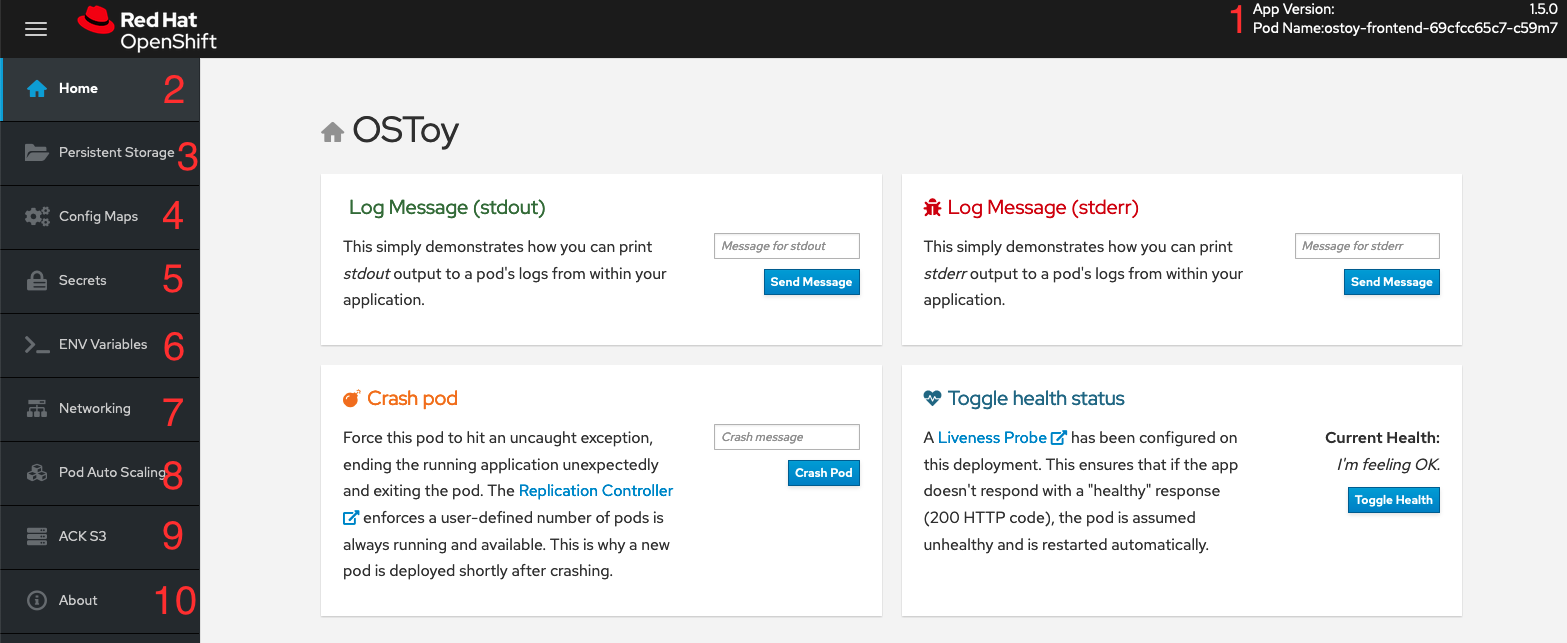The width and height of the screenshot is (1567, 643).
Task: Open the Replication Controller link
Action: point(595,491)
